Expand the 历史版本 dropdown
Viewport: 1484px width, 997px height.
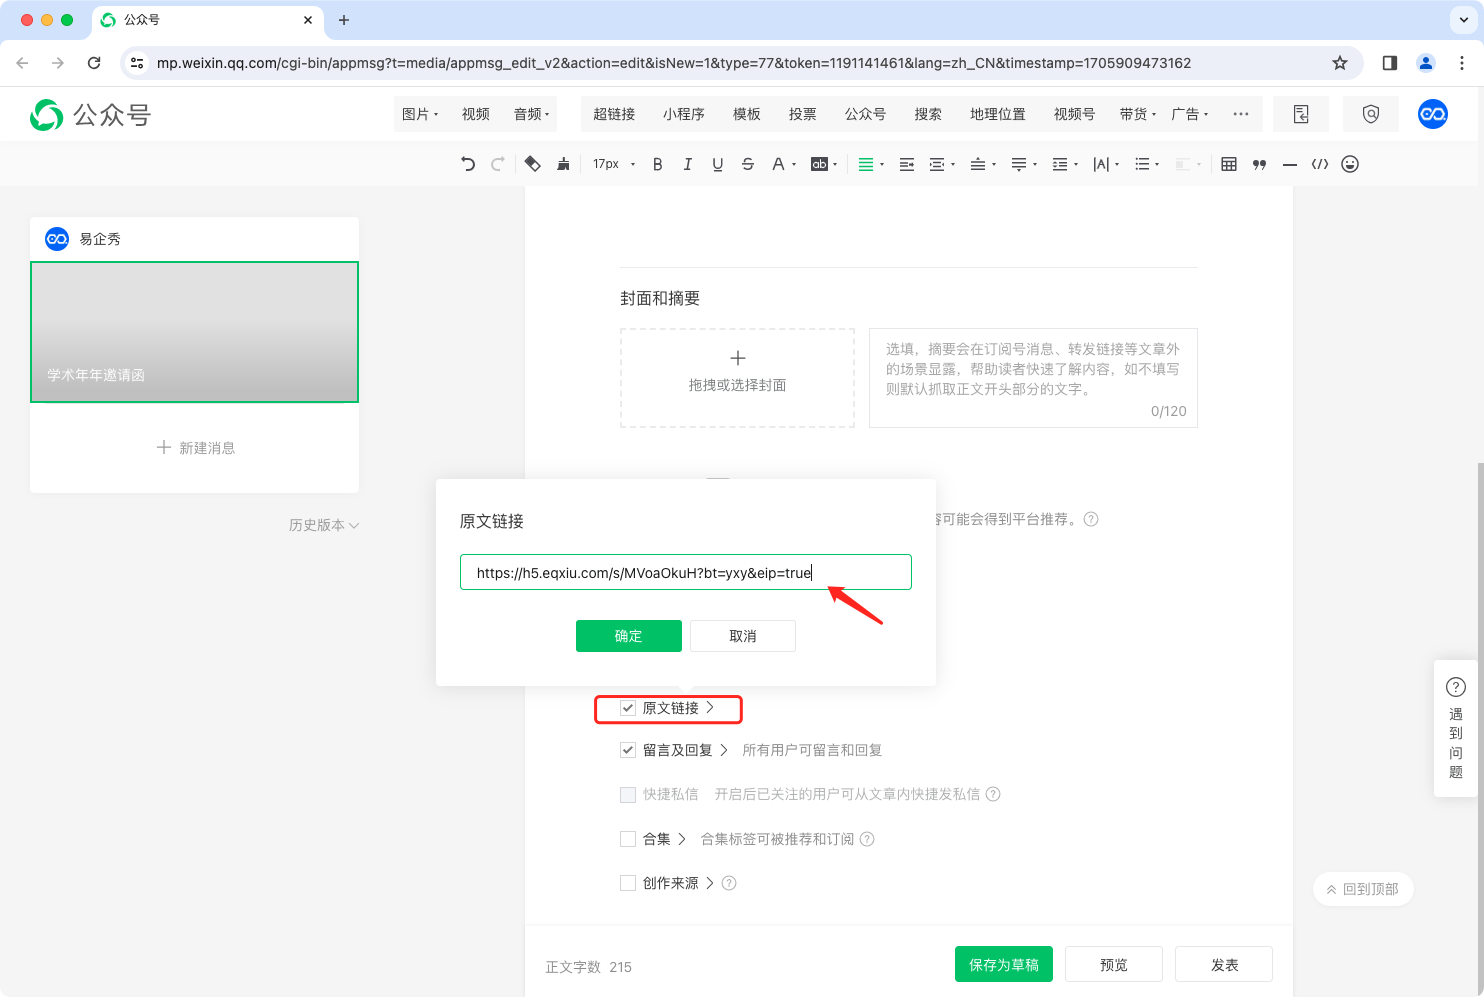(x=323, y=525)
